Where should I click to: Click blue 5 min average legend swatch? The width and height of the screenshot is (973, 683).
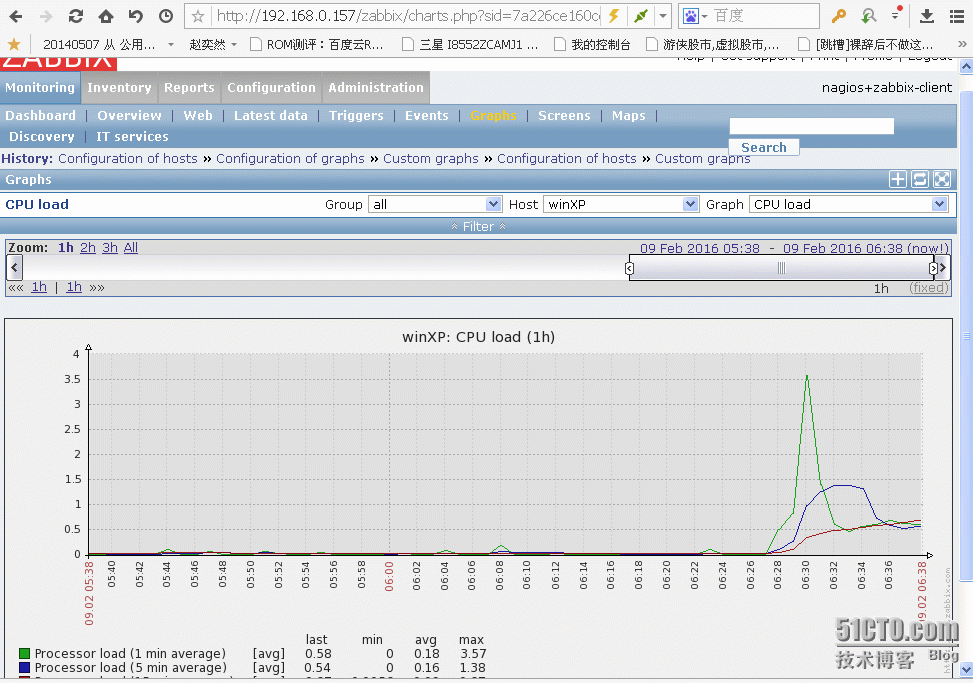pyautogui.click(x=24, y=667)
